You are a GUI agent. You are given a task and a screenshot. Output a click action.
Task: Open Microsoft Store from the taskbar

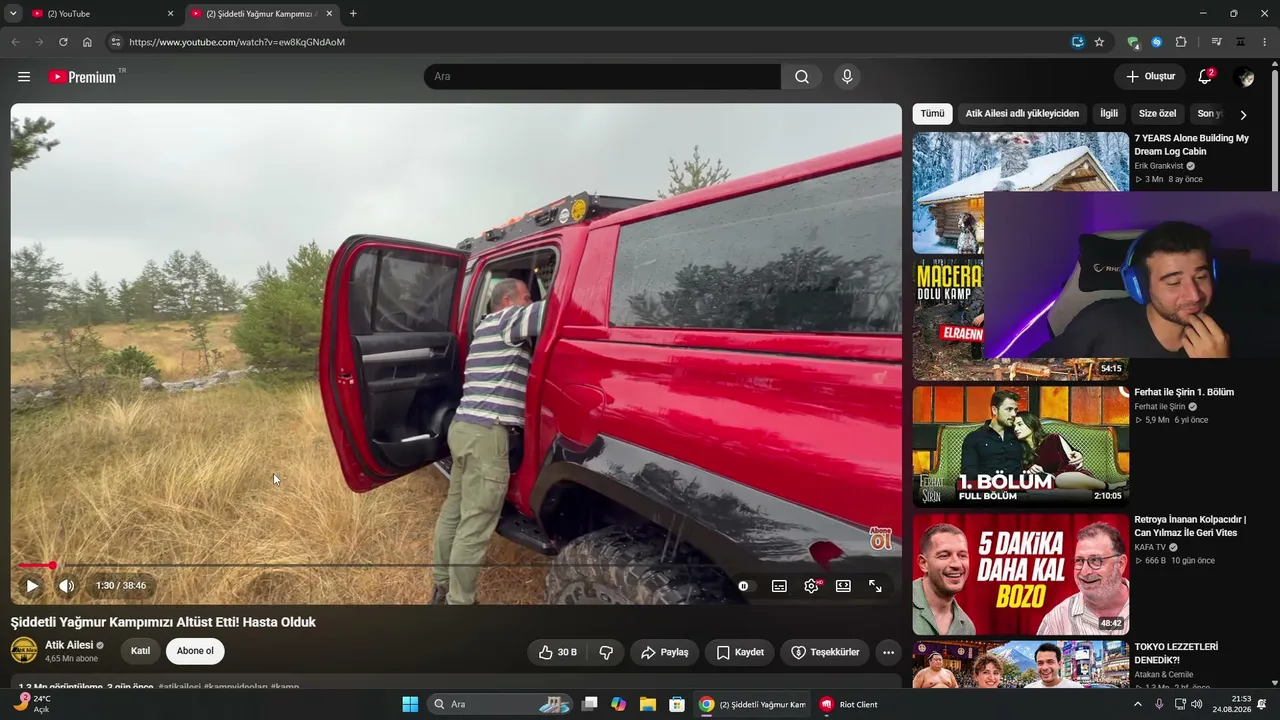[x=676, y=704]
